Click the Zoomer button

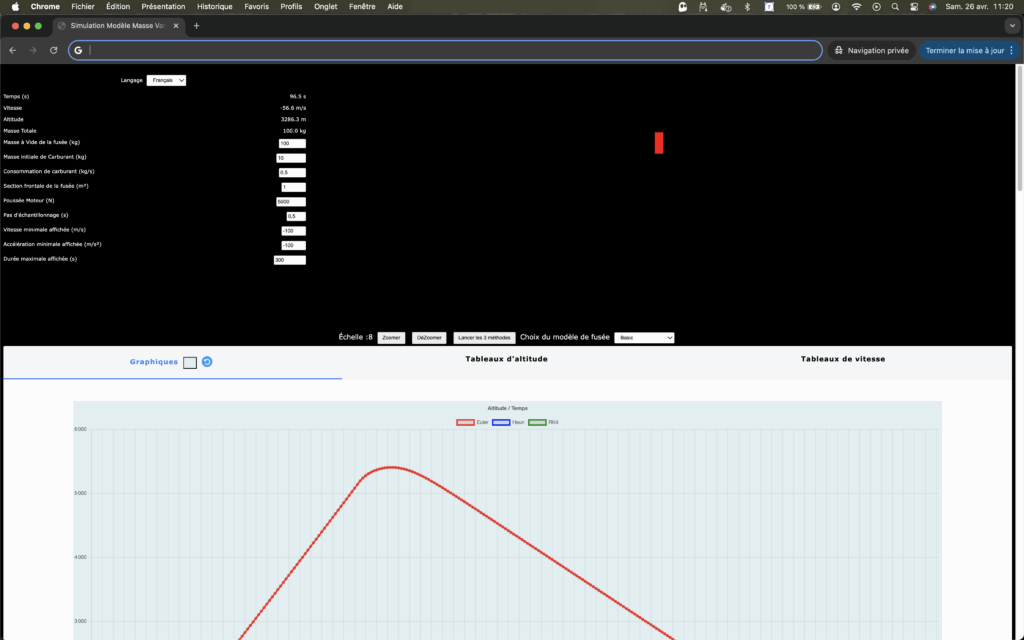[391, 338]
